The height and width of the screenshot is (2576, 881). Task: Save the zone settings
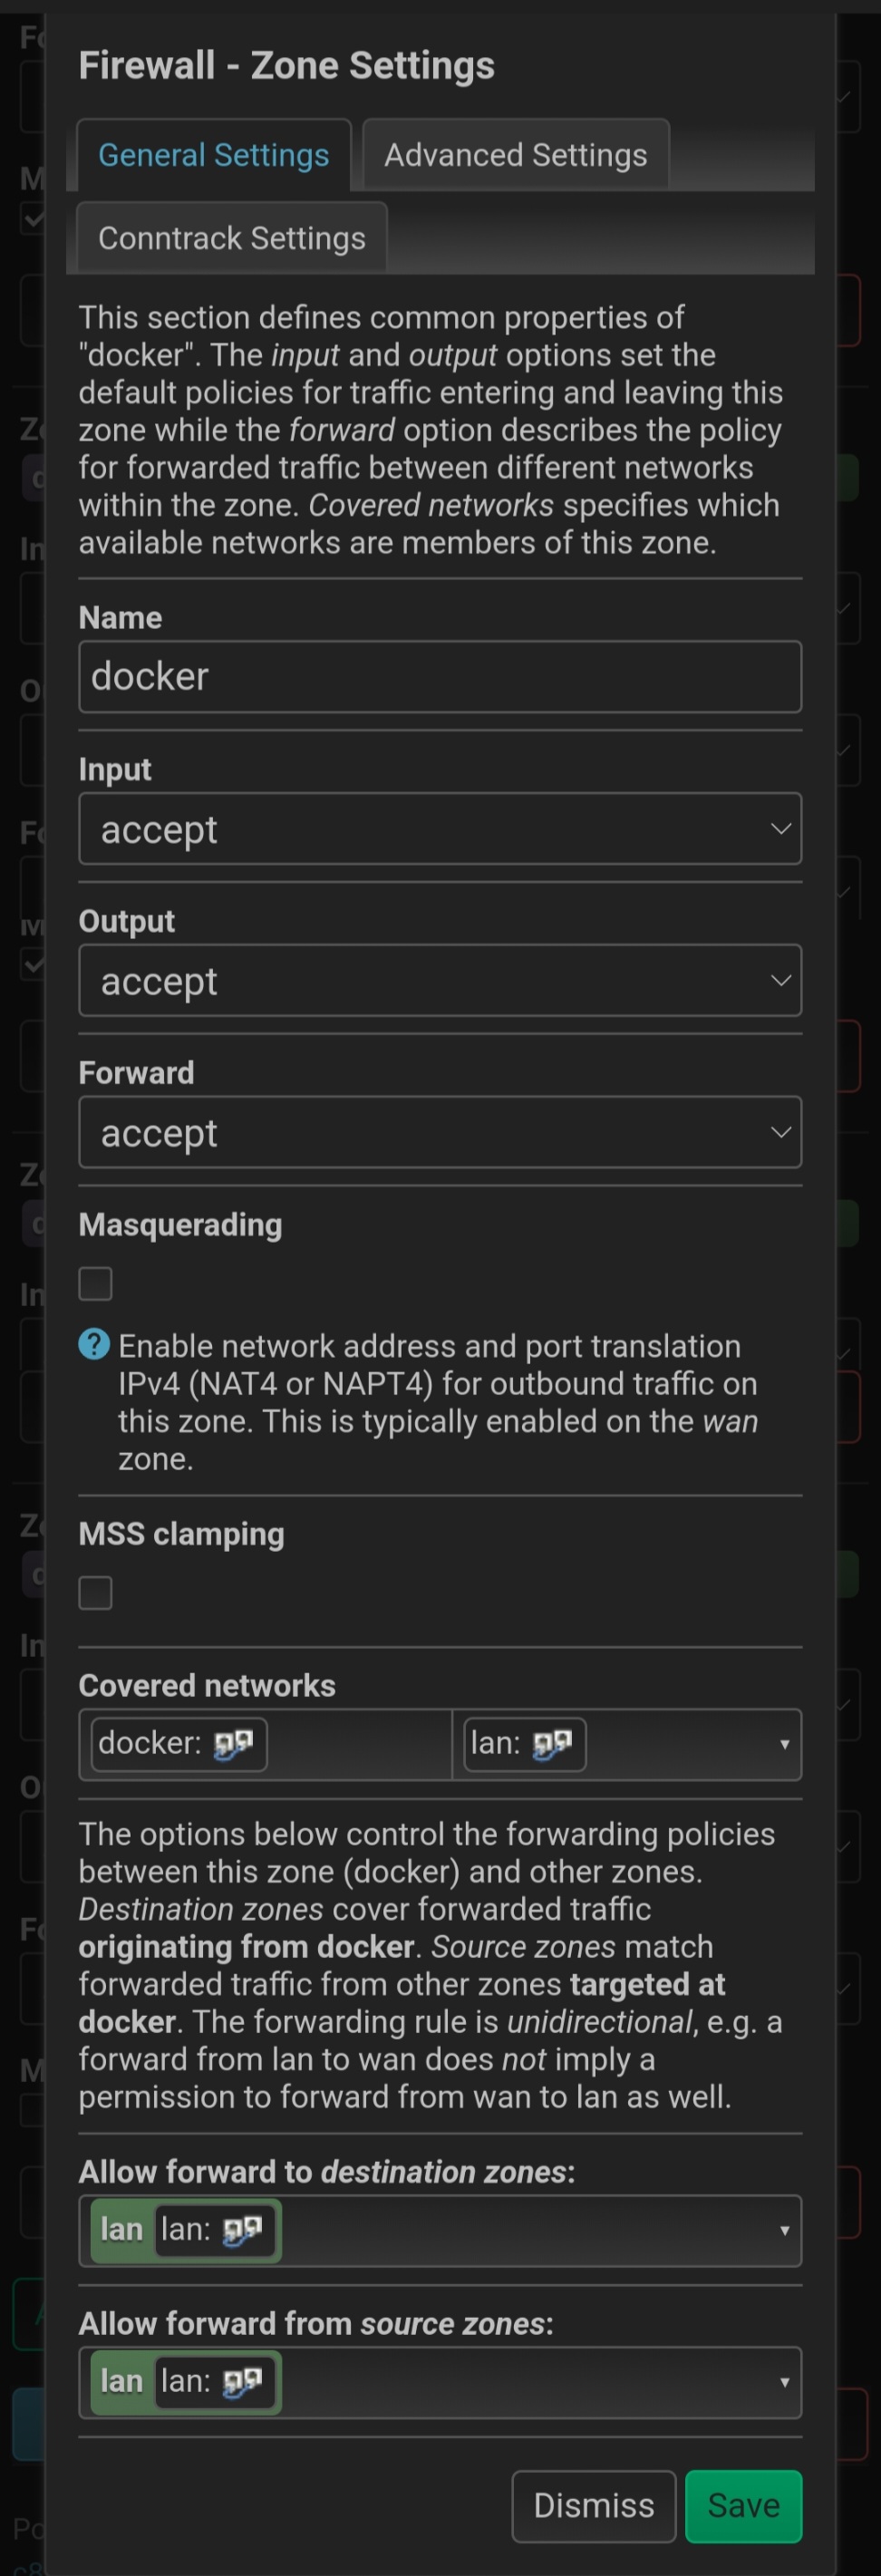[x=744, y=2505]
